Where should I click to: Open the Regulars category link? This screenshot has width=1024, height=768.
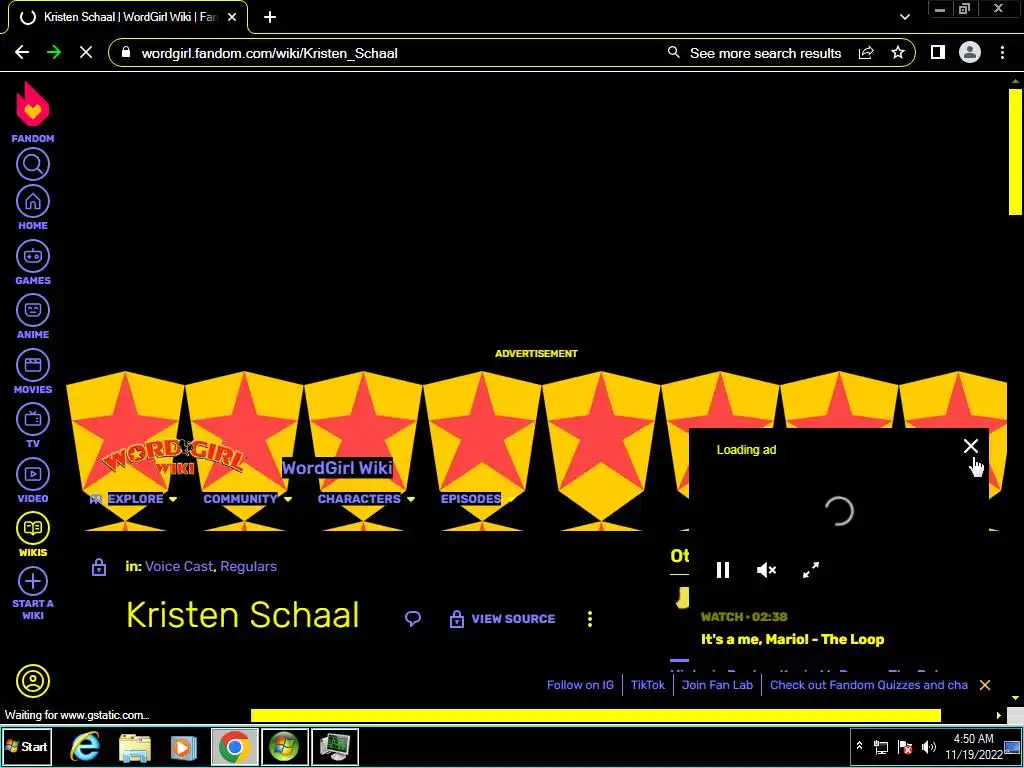(x=248, y=566)
